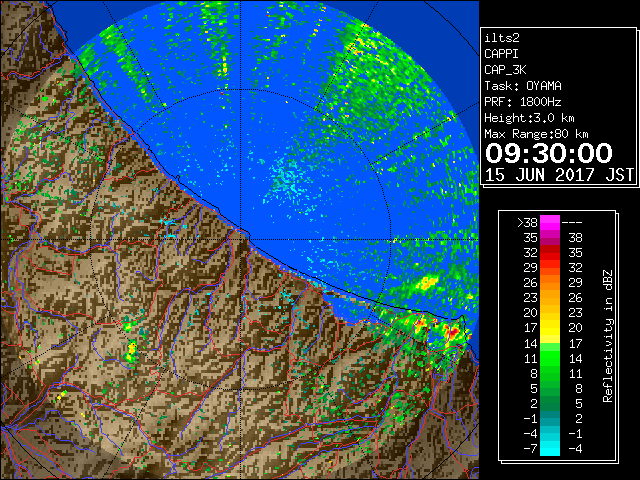Click the date '15 JUN 2017 JST'
This screenshot has height=480, width=640.
click(559, 175)
